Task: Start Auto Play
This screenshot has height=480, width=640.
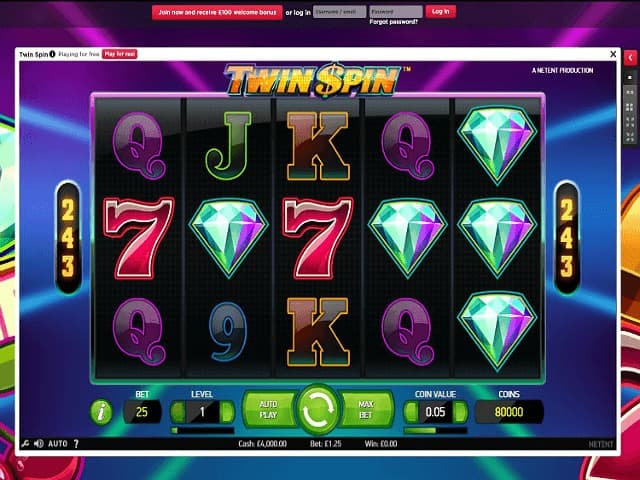Action: point(269,409)
